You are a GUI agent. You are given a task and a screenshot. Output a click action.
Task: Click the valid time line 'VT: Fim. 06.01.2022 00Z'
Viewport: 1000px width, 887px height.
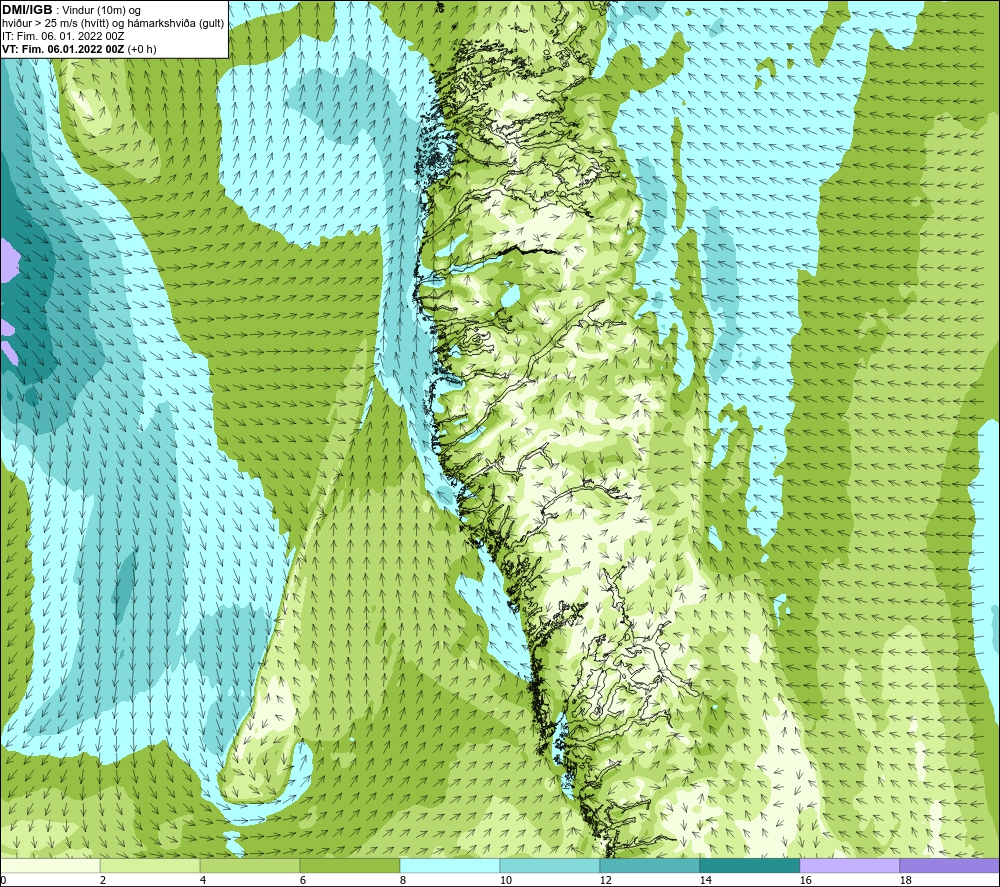[x=63, y=49]
